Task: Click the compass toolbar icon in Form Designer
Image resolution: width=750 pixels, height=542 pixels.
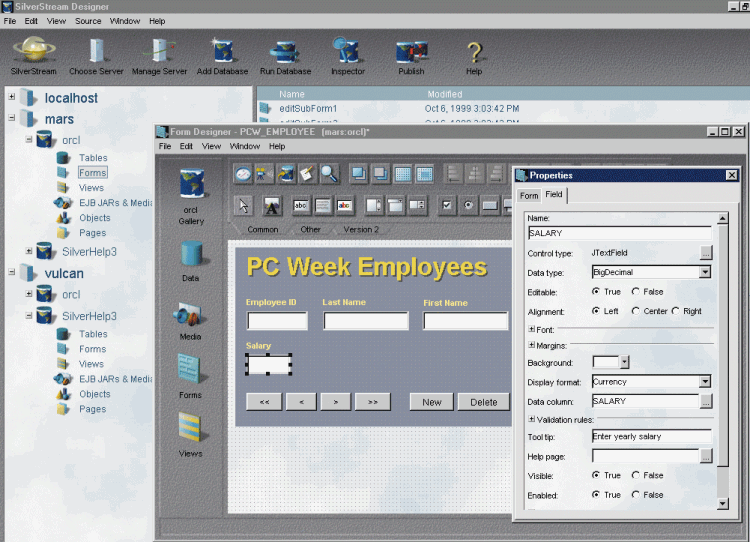Action: point(243,174)
